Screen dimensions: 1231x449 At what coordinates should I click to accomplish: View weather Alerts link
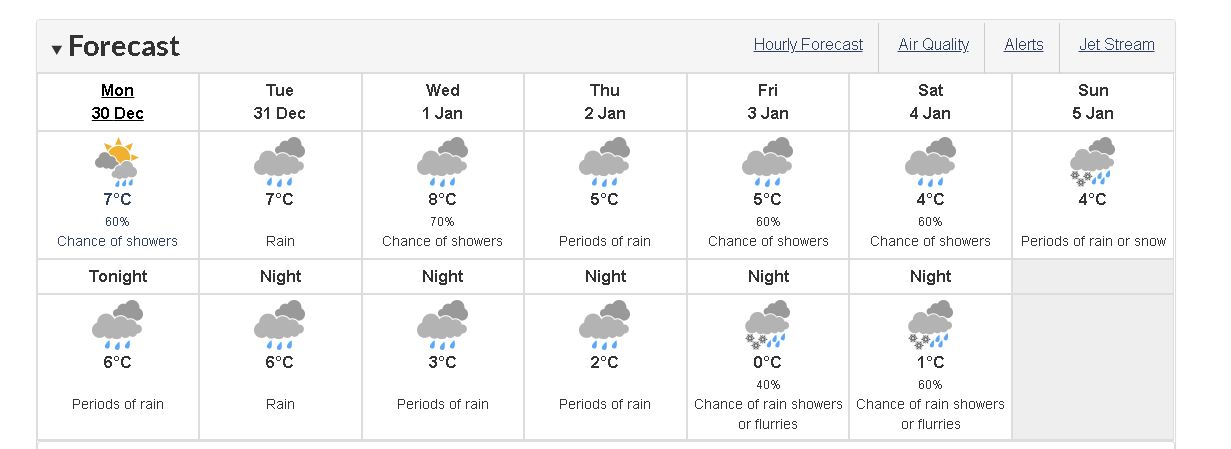[1023, 45]
